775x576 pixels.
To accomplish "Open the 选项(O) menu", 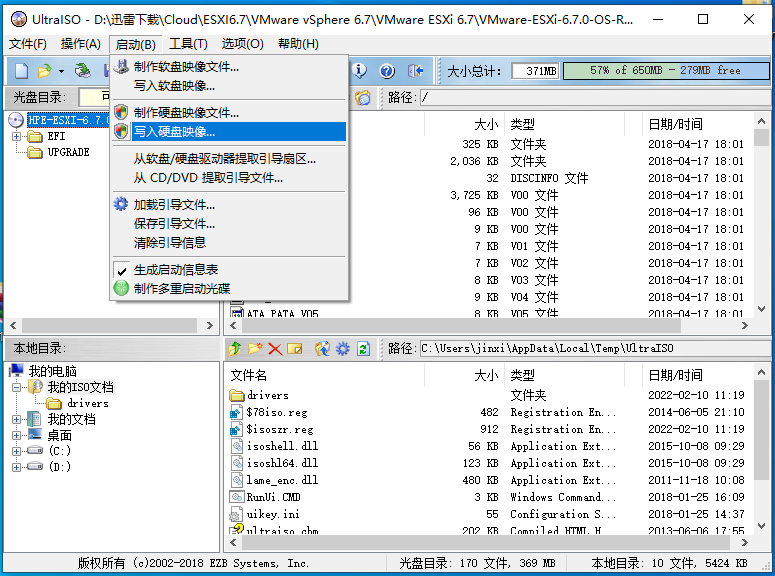I will 243,44.
